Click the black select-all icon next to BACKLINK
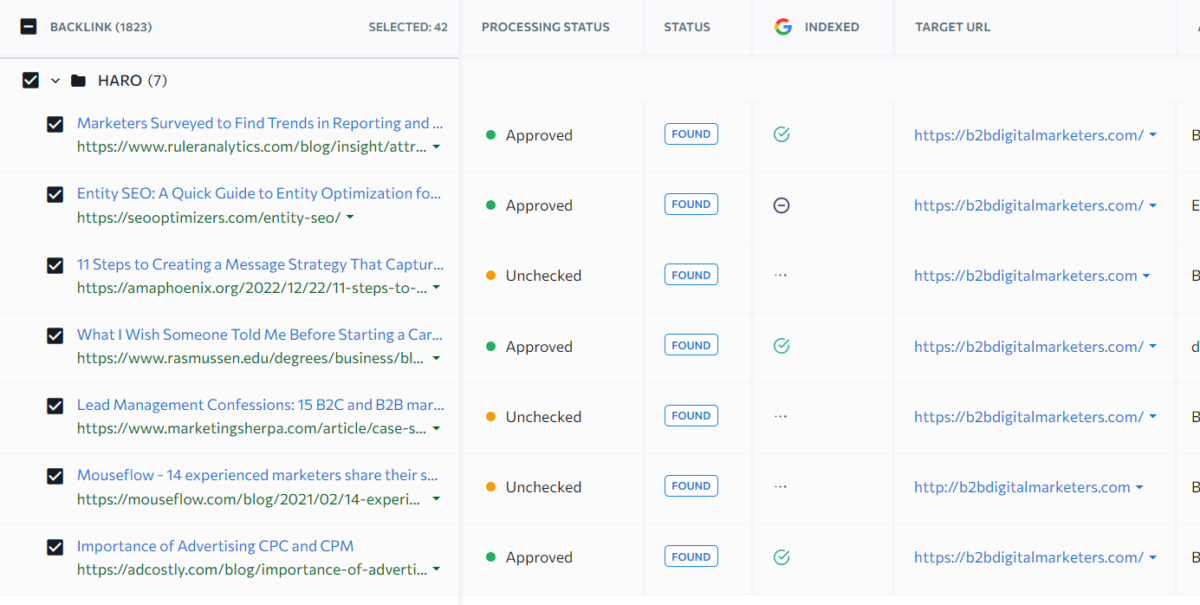1200x605 pixels. coord(27,27)
